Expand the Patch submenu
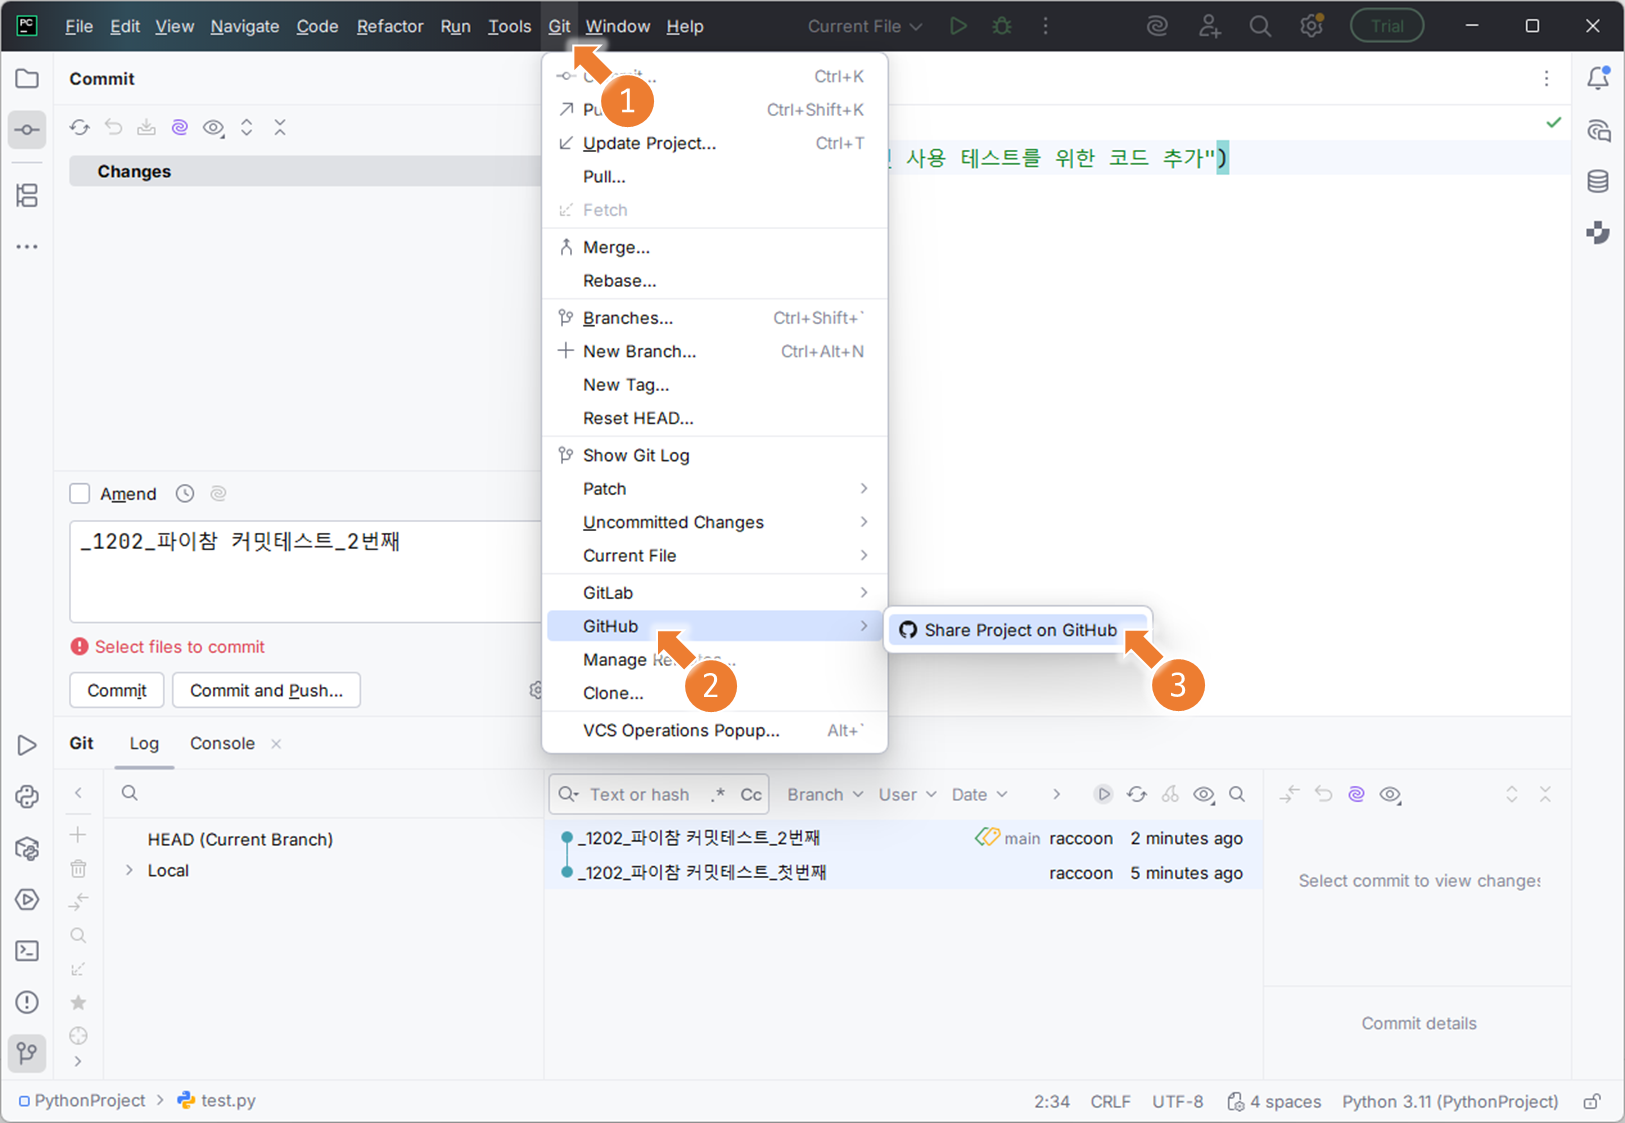 coord(715,489)
